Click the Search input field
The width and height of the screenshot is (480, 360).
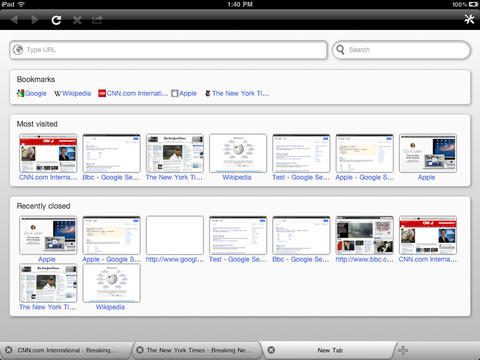point(401,50)
